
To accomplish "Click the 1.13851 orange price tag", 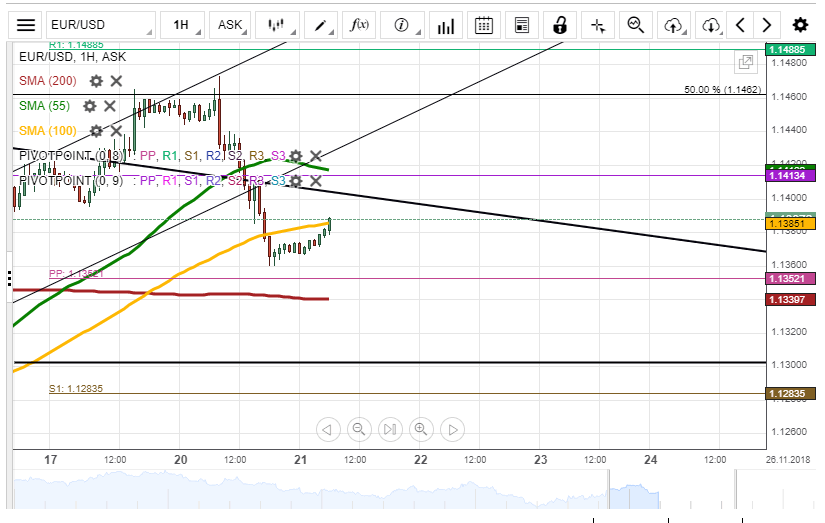I will tap(790, 224).
